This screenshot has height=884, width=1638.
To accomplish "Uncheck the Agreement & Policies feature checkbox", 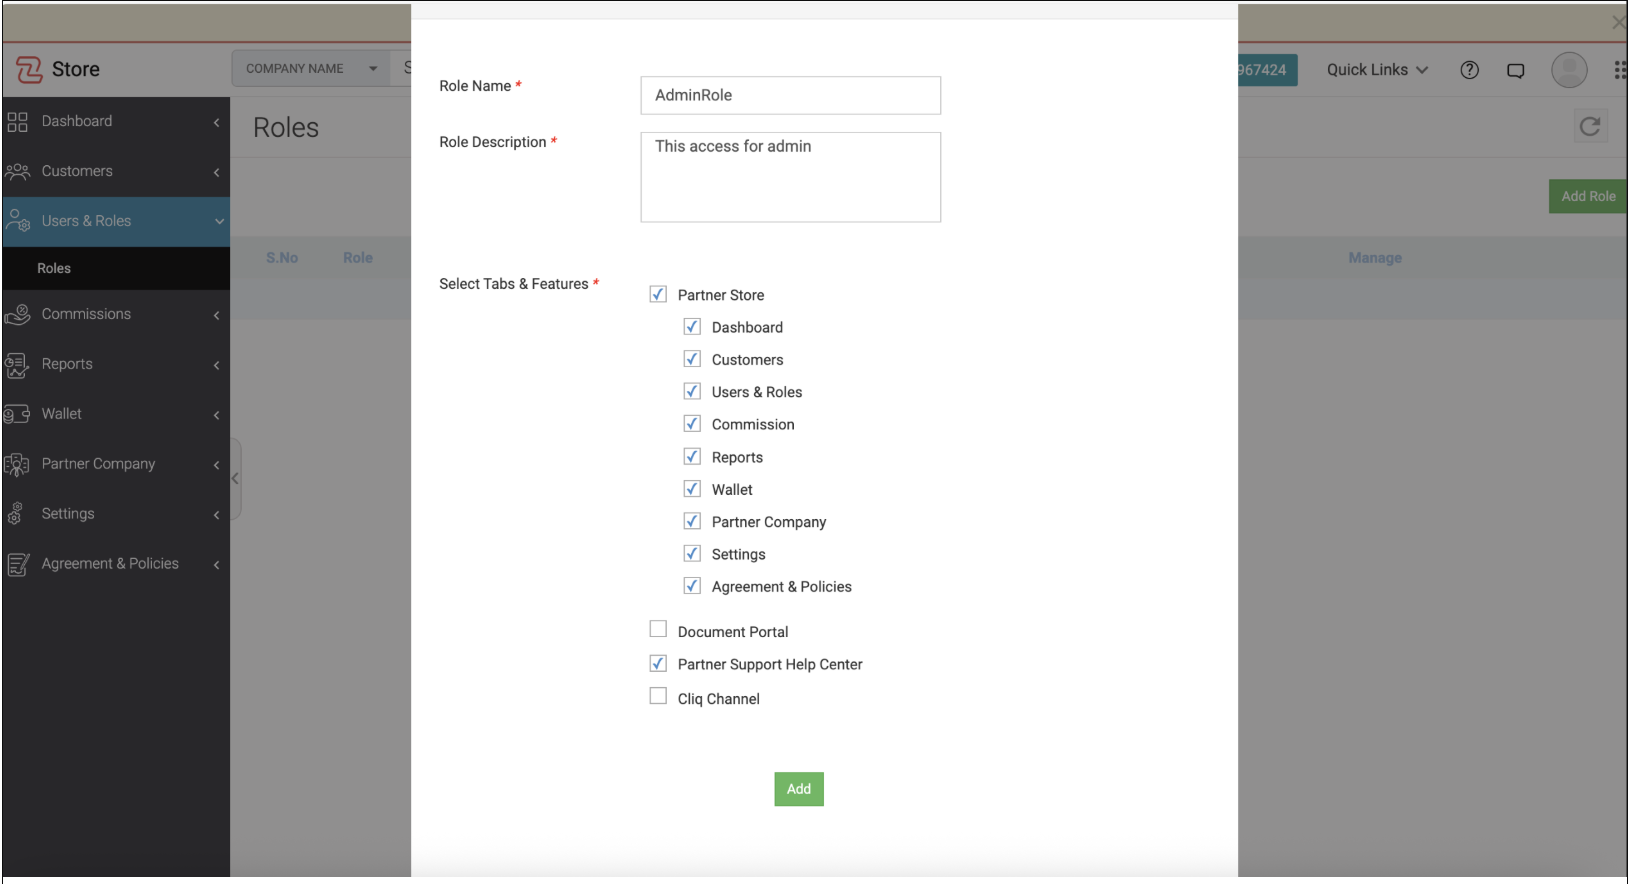I will click(x=692, y=586).
